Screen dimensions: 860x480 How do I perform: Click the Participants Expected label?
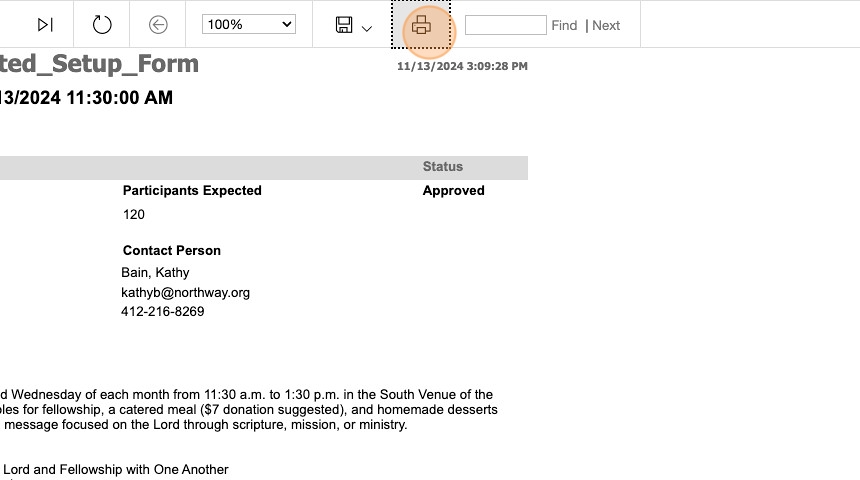(192, 190)
